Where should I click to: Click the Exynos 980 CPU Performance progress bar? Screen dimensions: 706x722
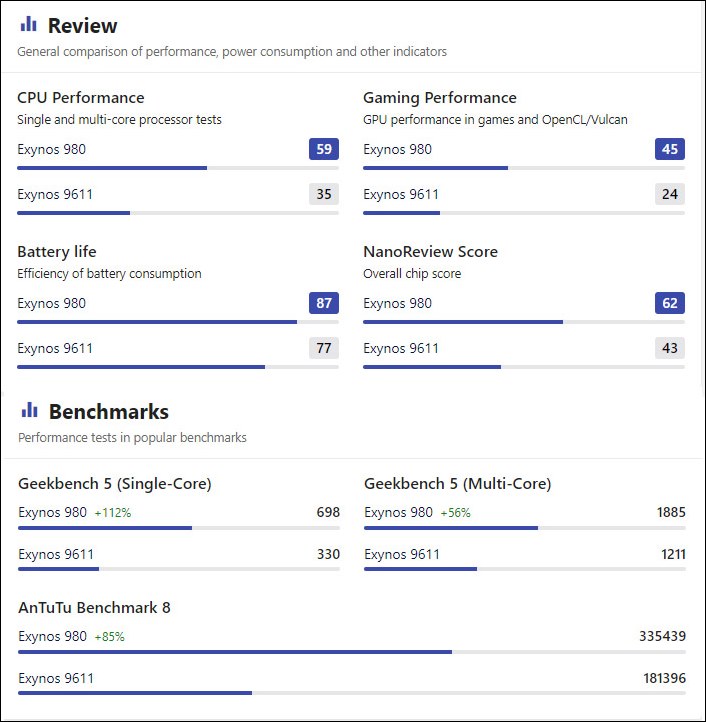pos(178,168)
